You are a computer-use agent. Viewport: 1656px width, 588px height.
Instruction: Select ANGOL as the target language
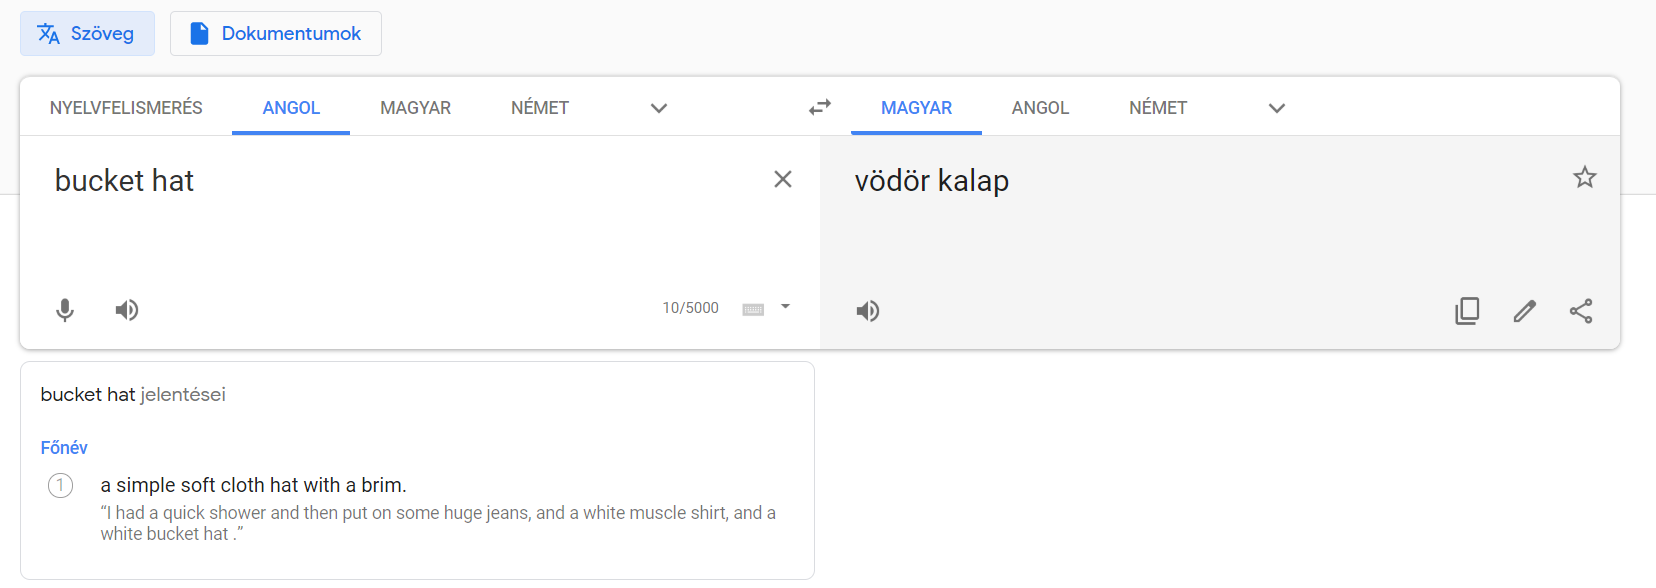click(x=1040, y=108)
